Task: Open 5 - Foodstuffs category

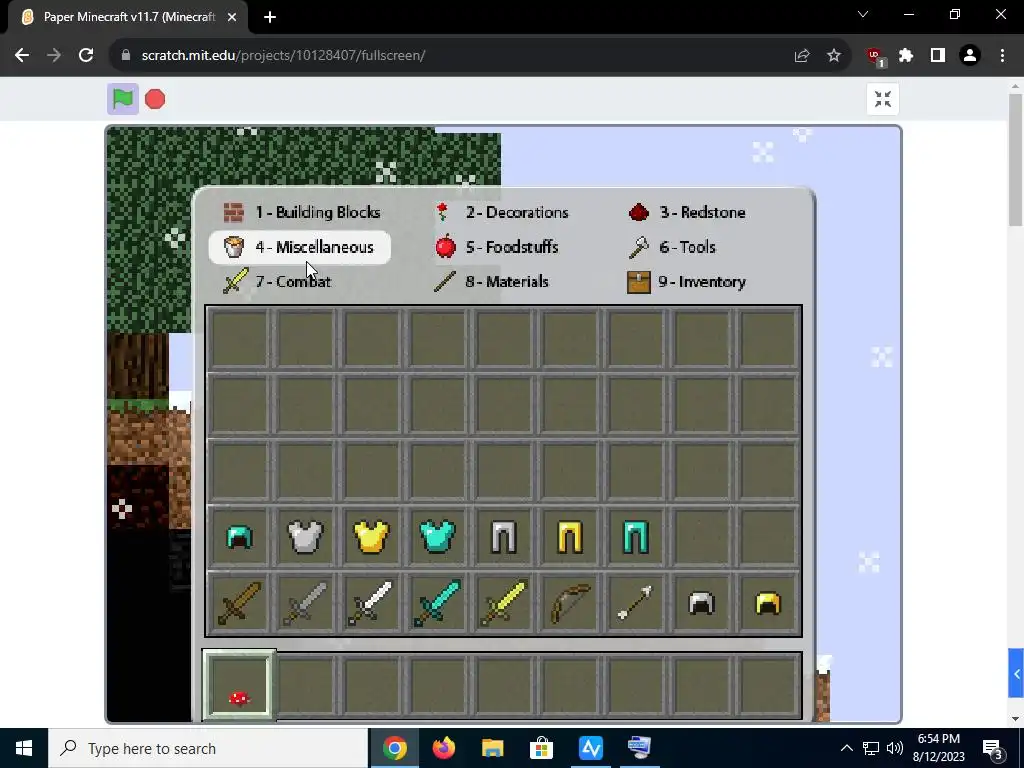Action: pos(496,247)
